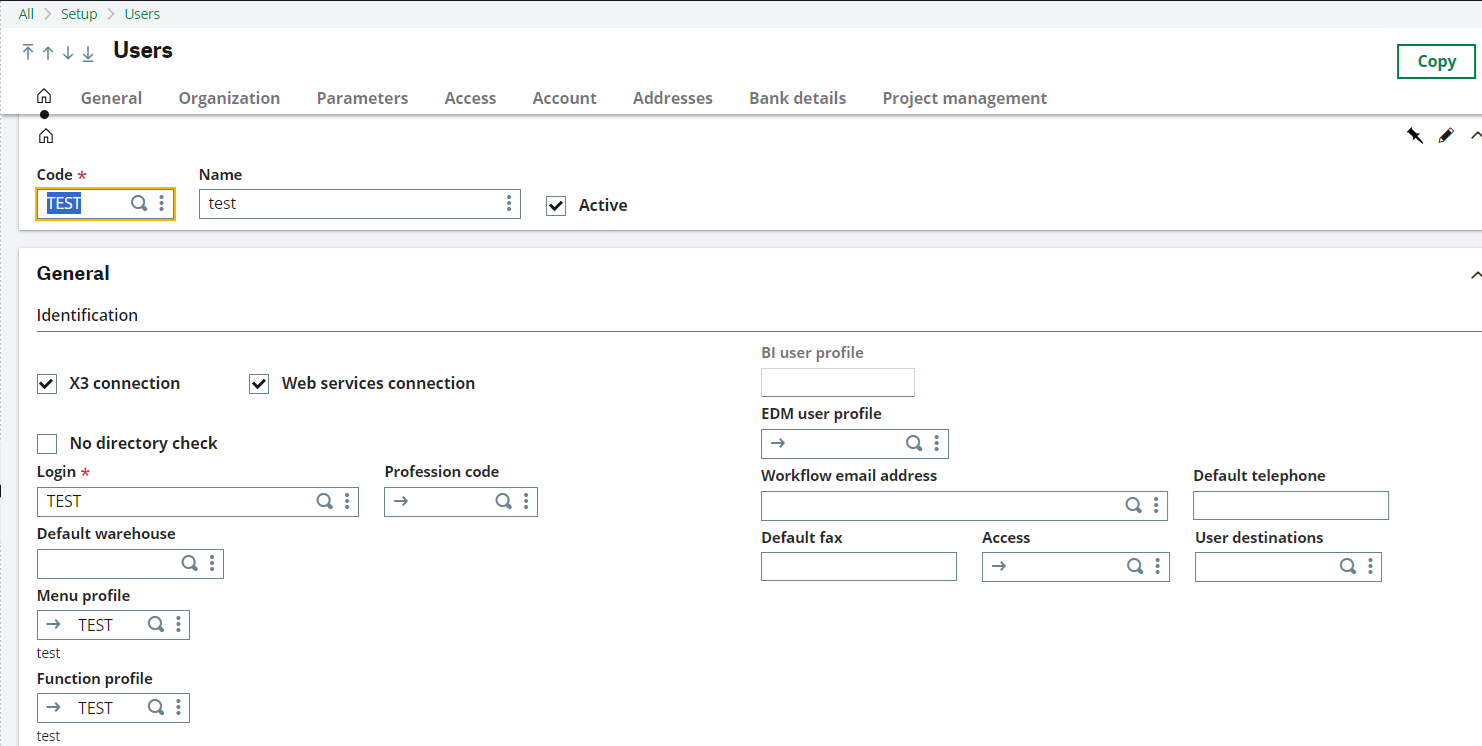Click the pencil edit icon
The image size is (1482, 746).
[1446, 135]
